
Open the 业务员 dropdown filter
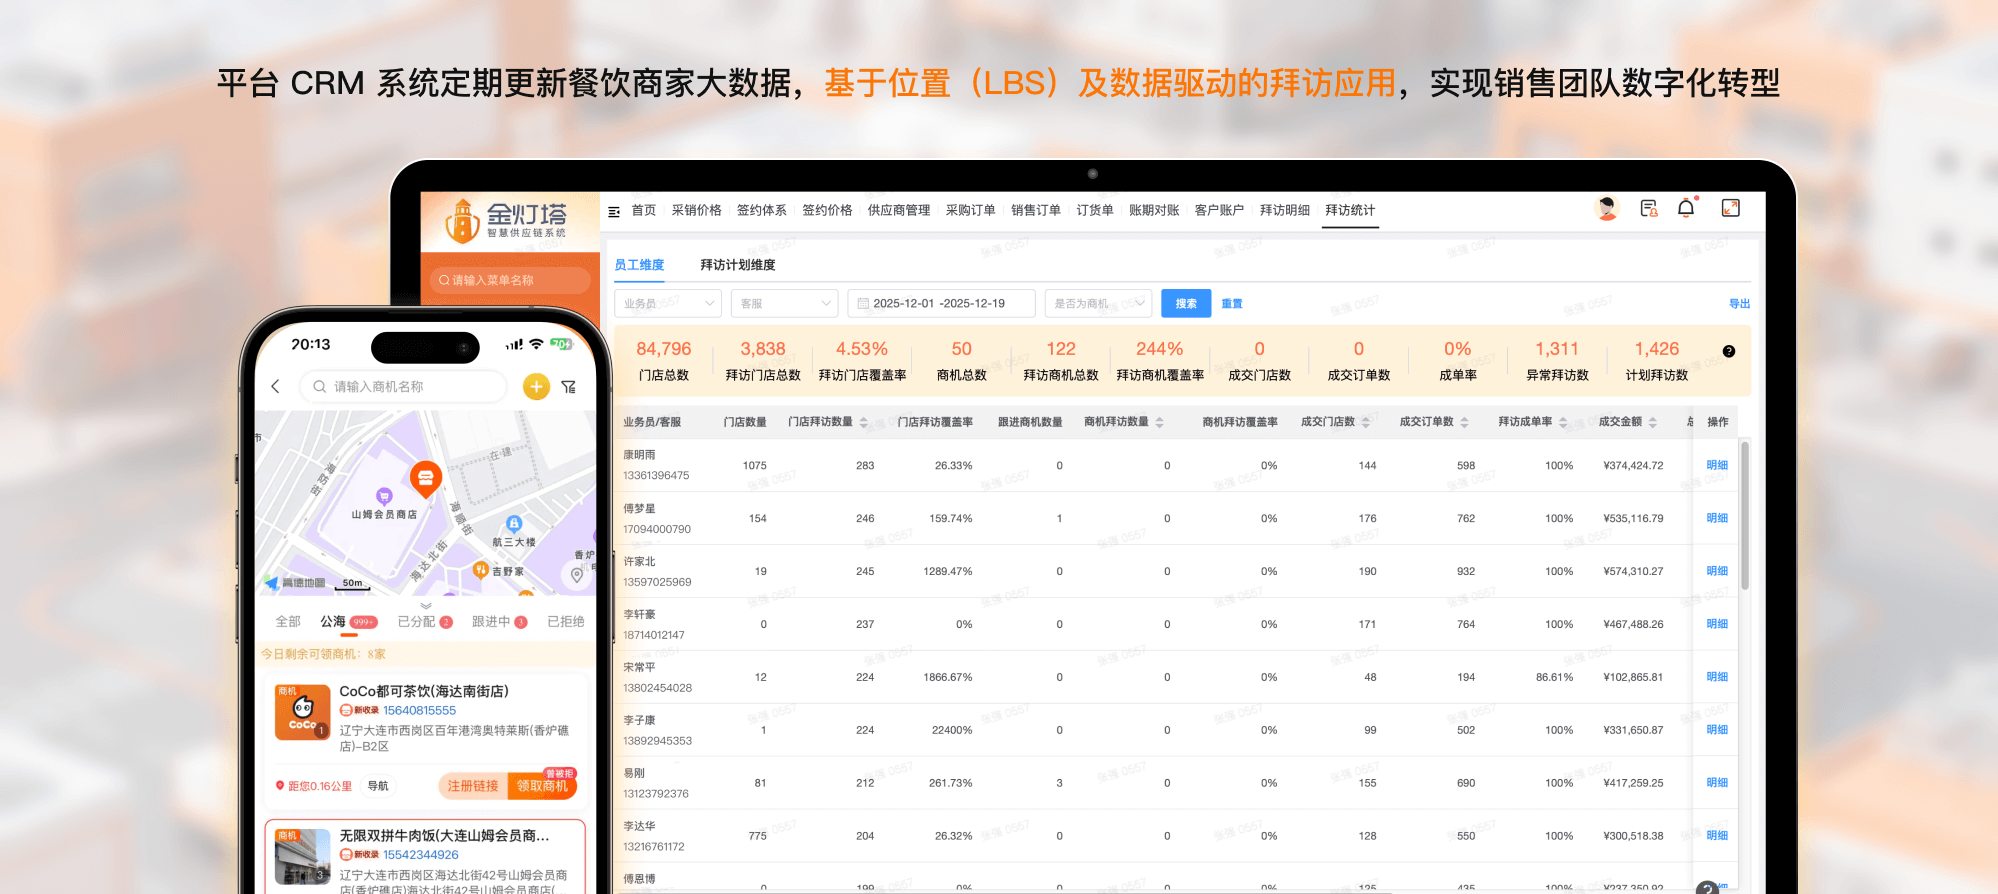[x=667, y=303]
